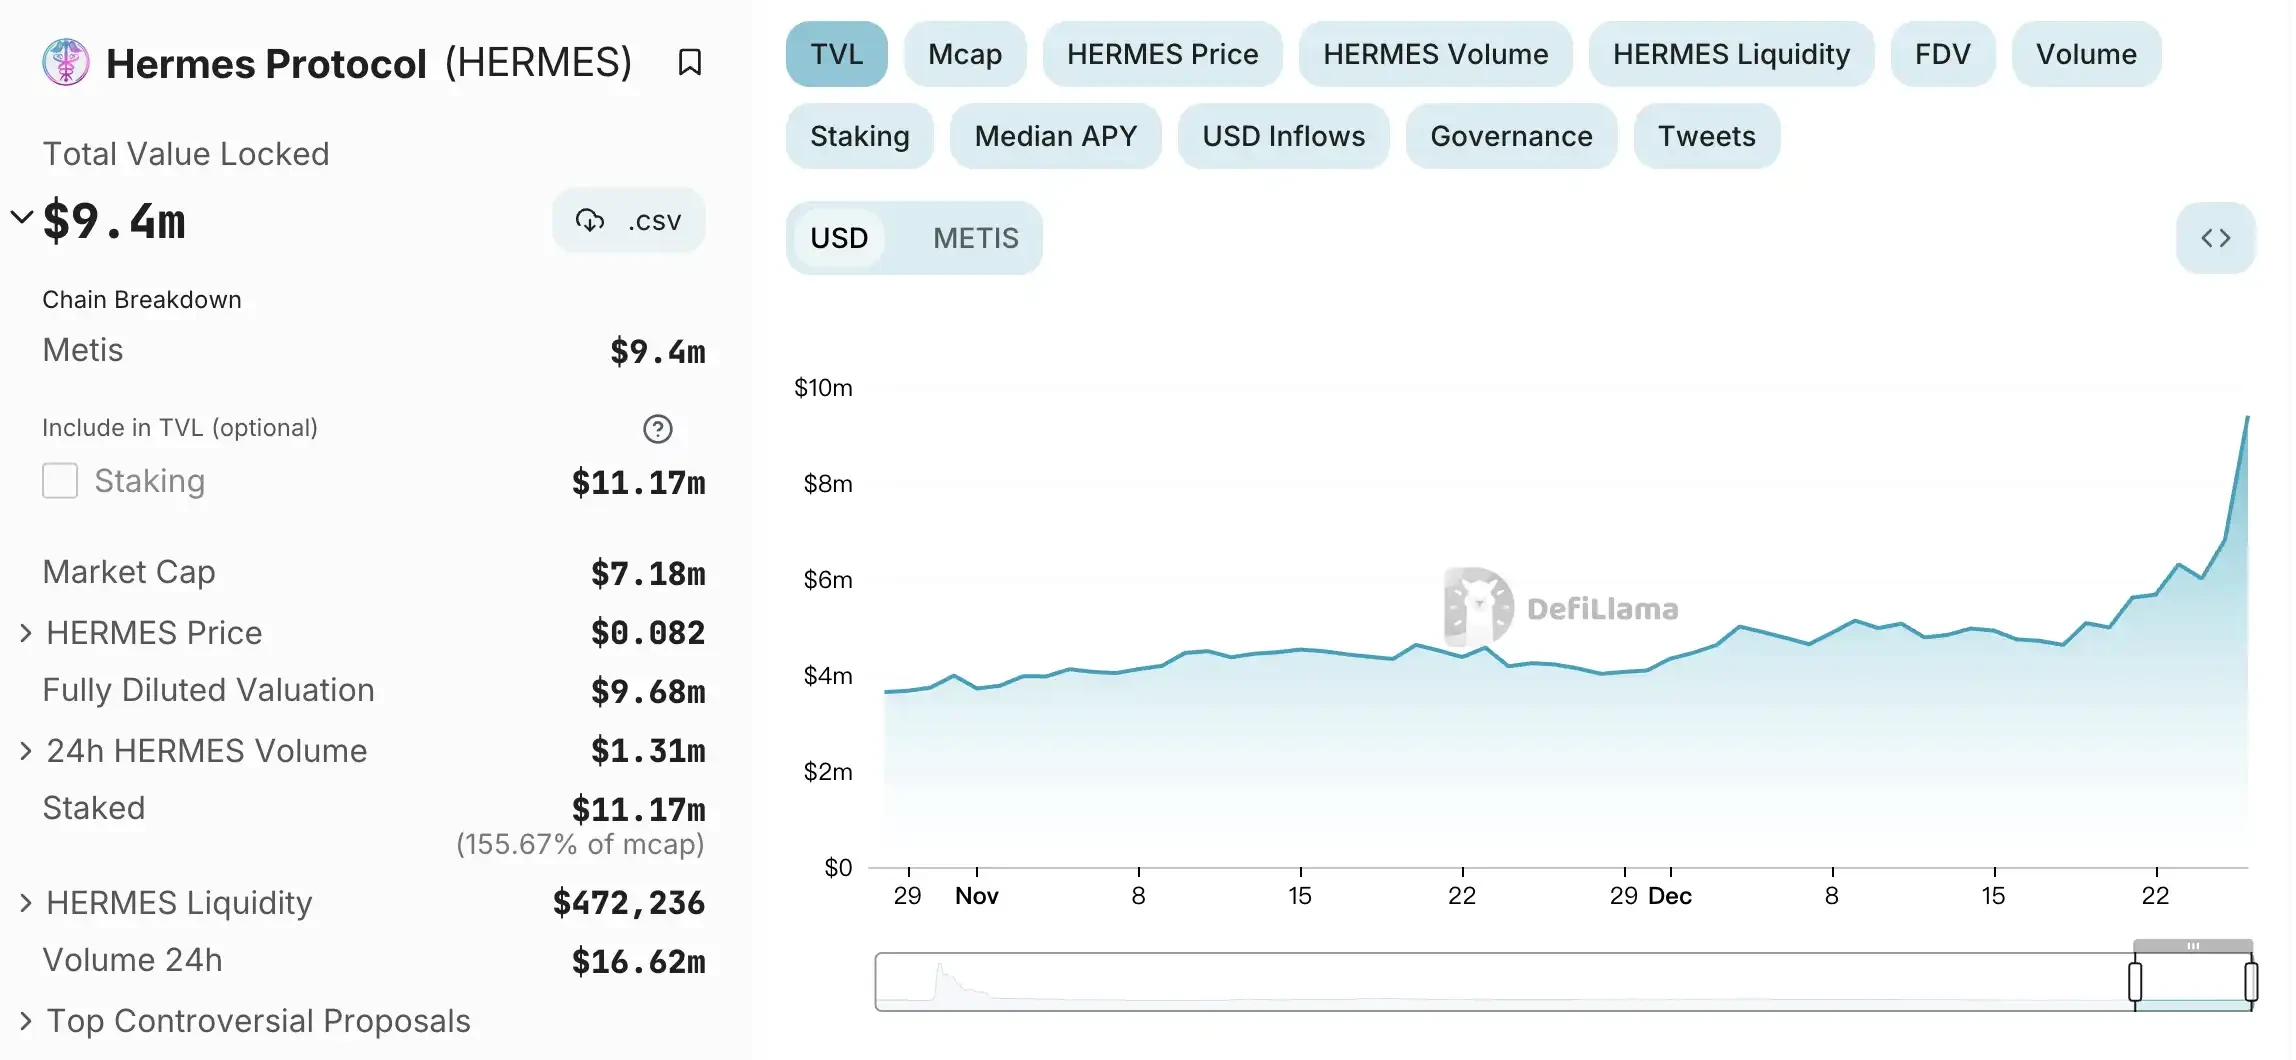Screen dimensions: 2296x1060
Task: Collapse the Total Value Locked section chevron
Action: (x=20, y=215)
